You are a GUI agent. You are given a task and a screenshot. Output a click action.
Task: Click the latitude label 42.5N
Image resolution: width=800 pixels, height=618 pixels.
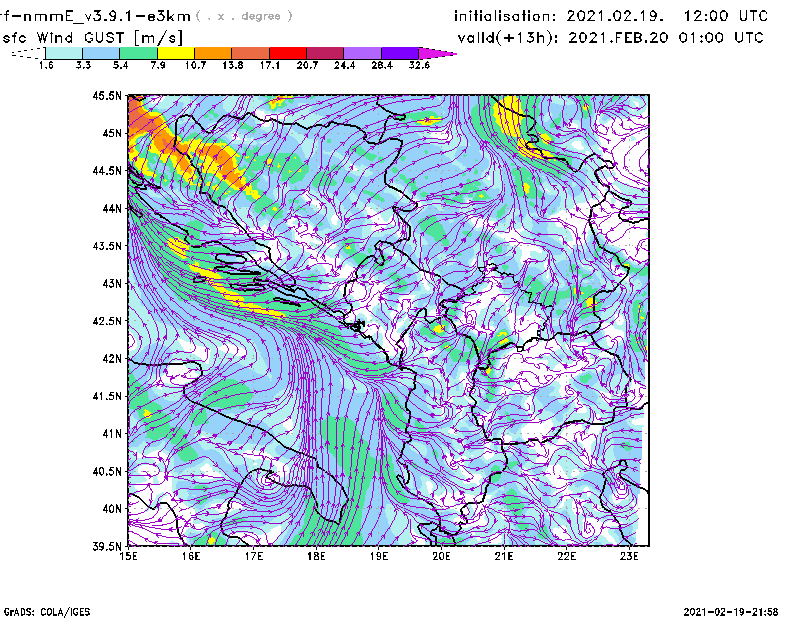pyautogui.click(x=107, y=321)
